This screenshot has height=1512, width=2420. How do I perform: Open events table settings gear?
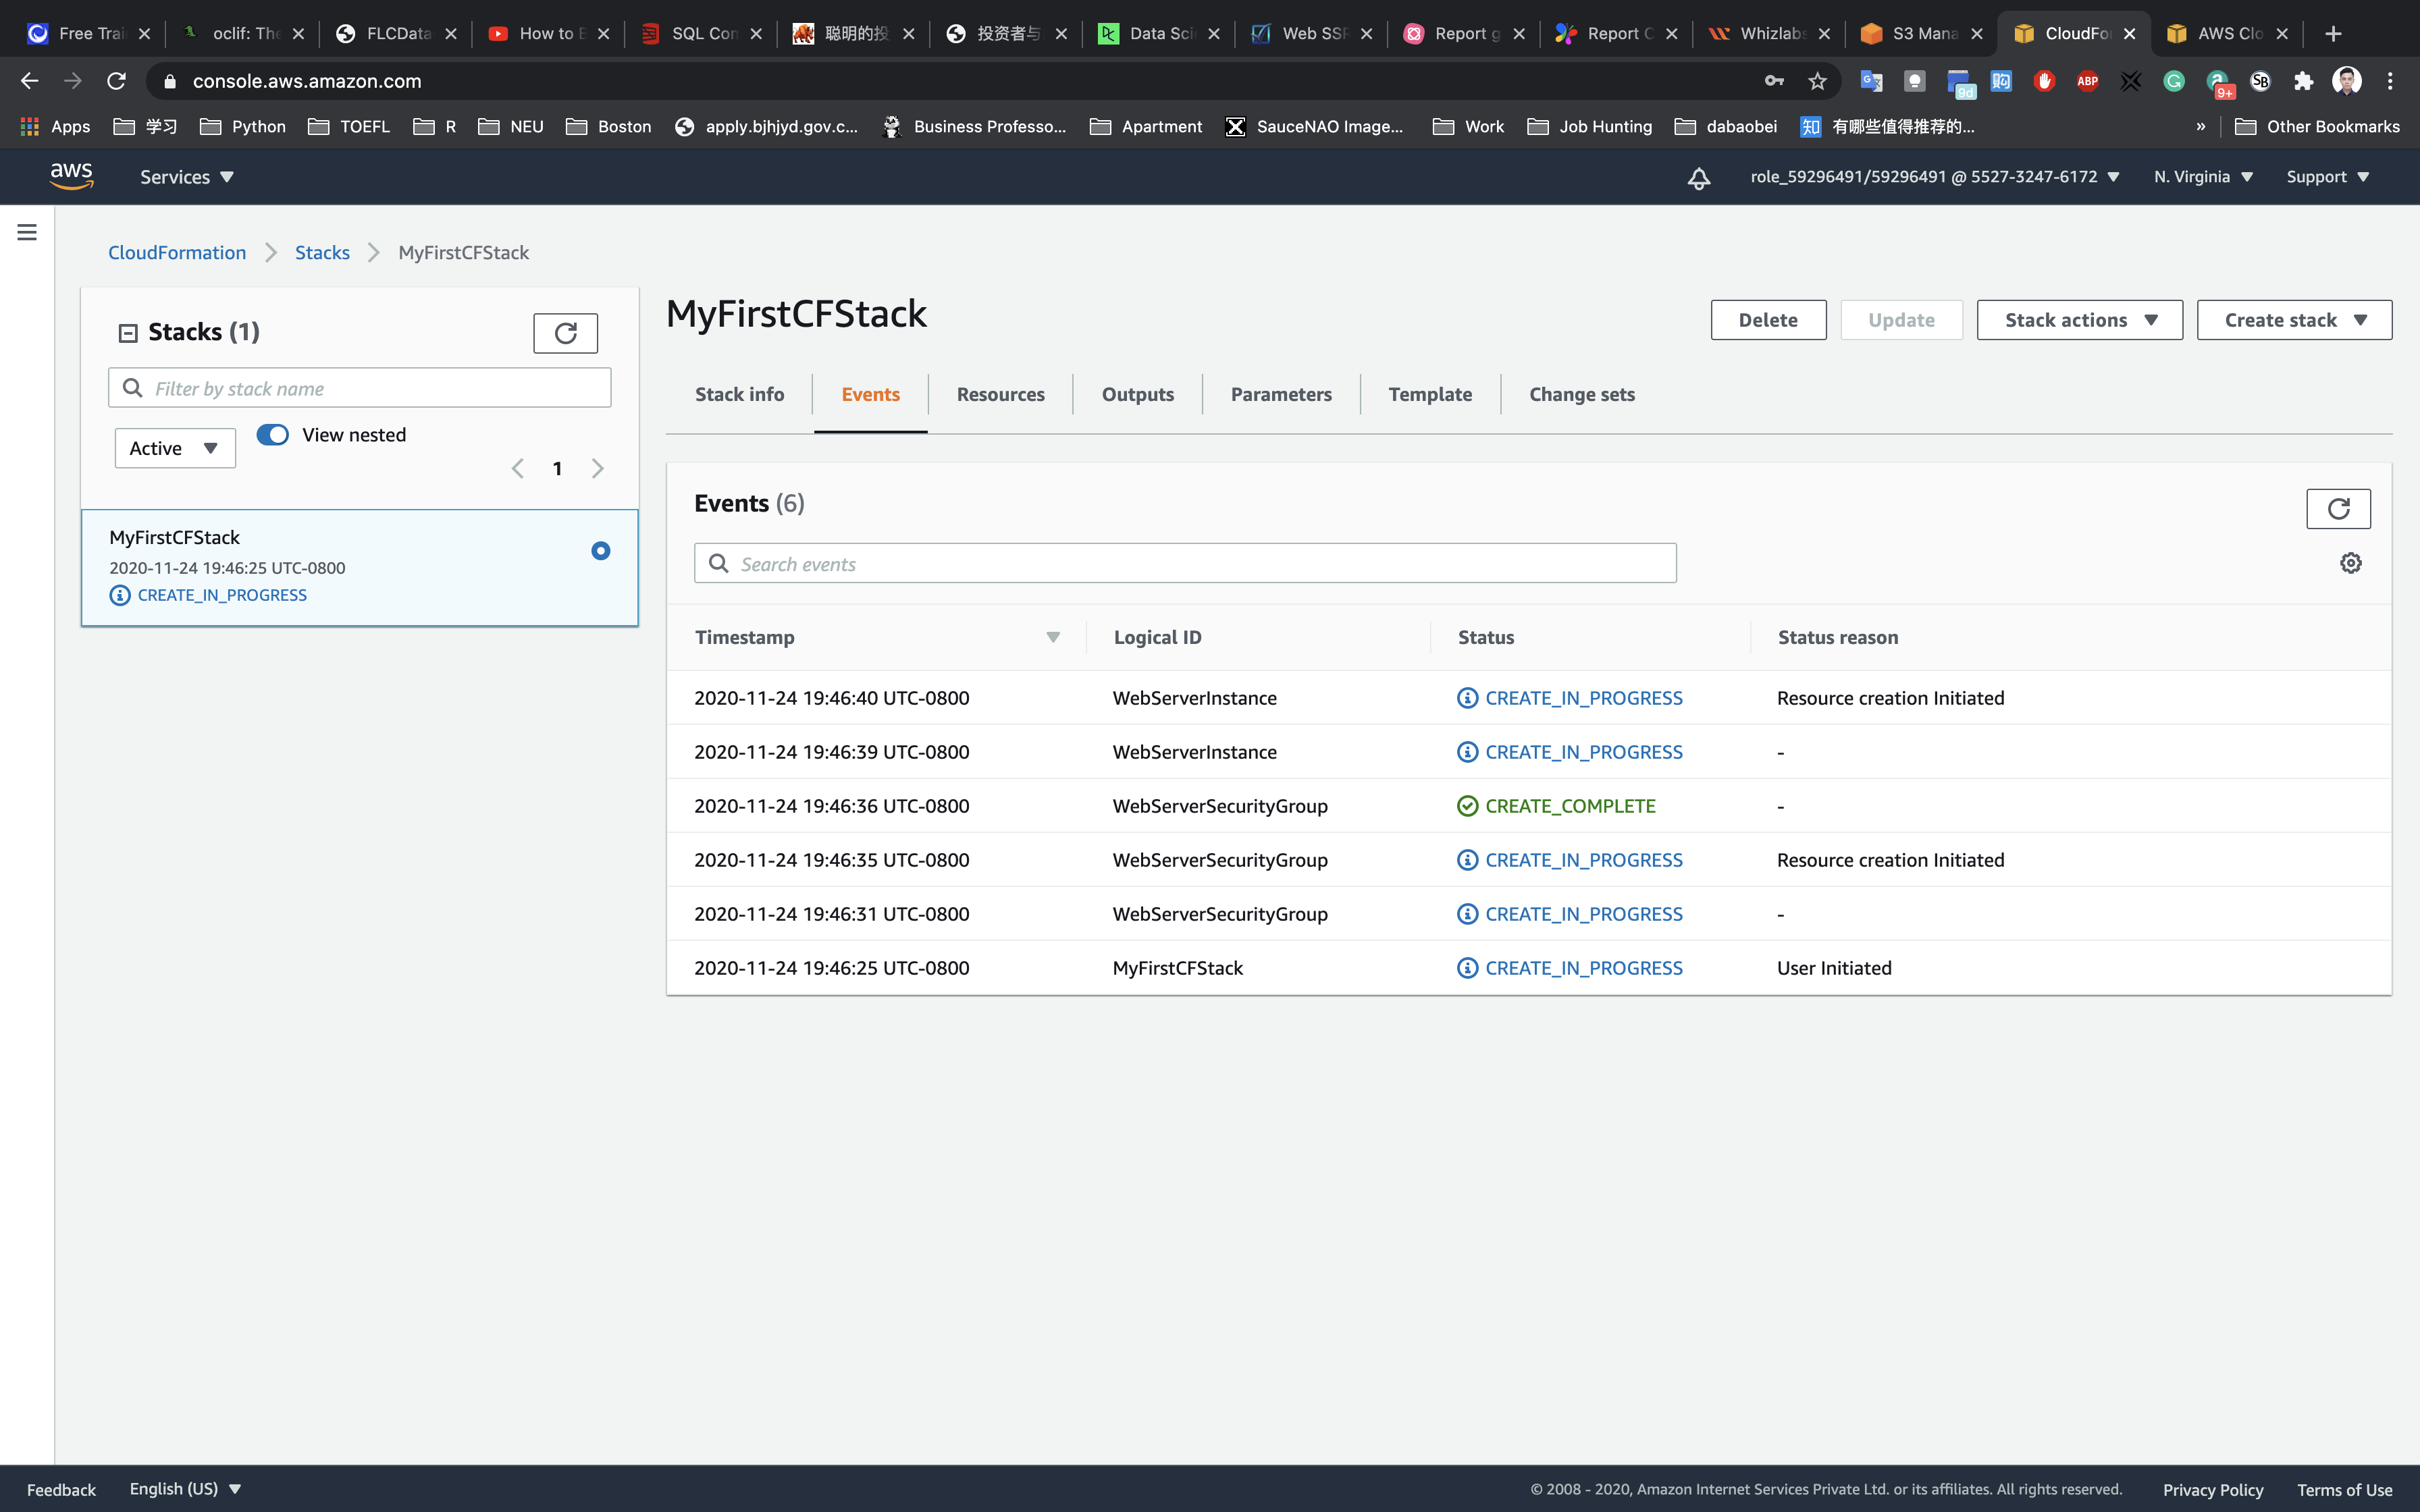pyautogui.click(x=2350, y=563)
